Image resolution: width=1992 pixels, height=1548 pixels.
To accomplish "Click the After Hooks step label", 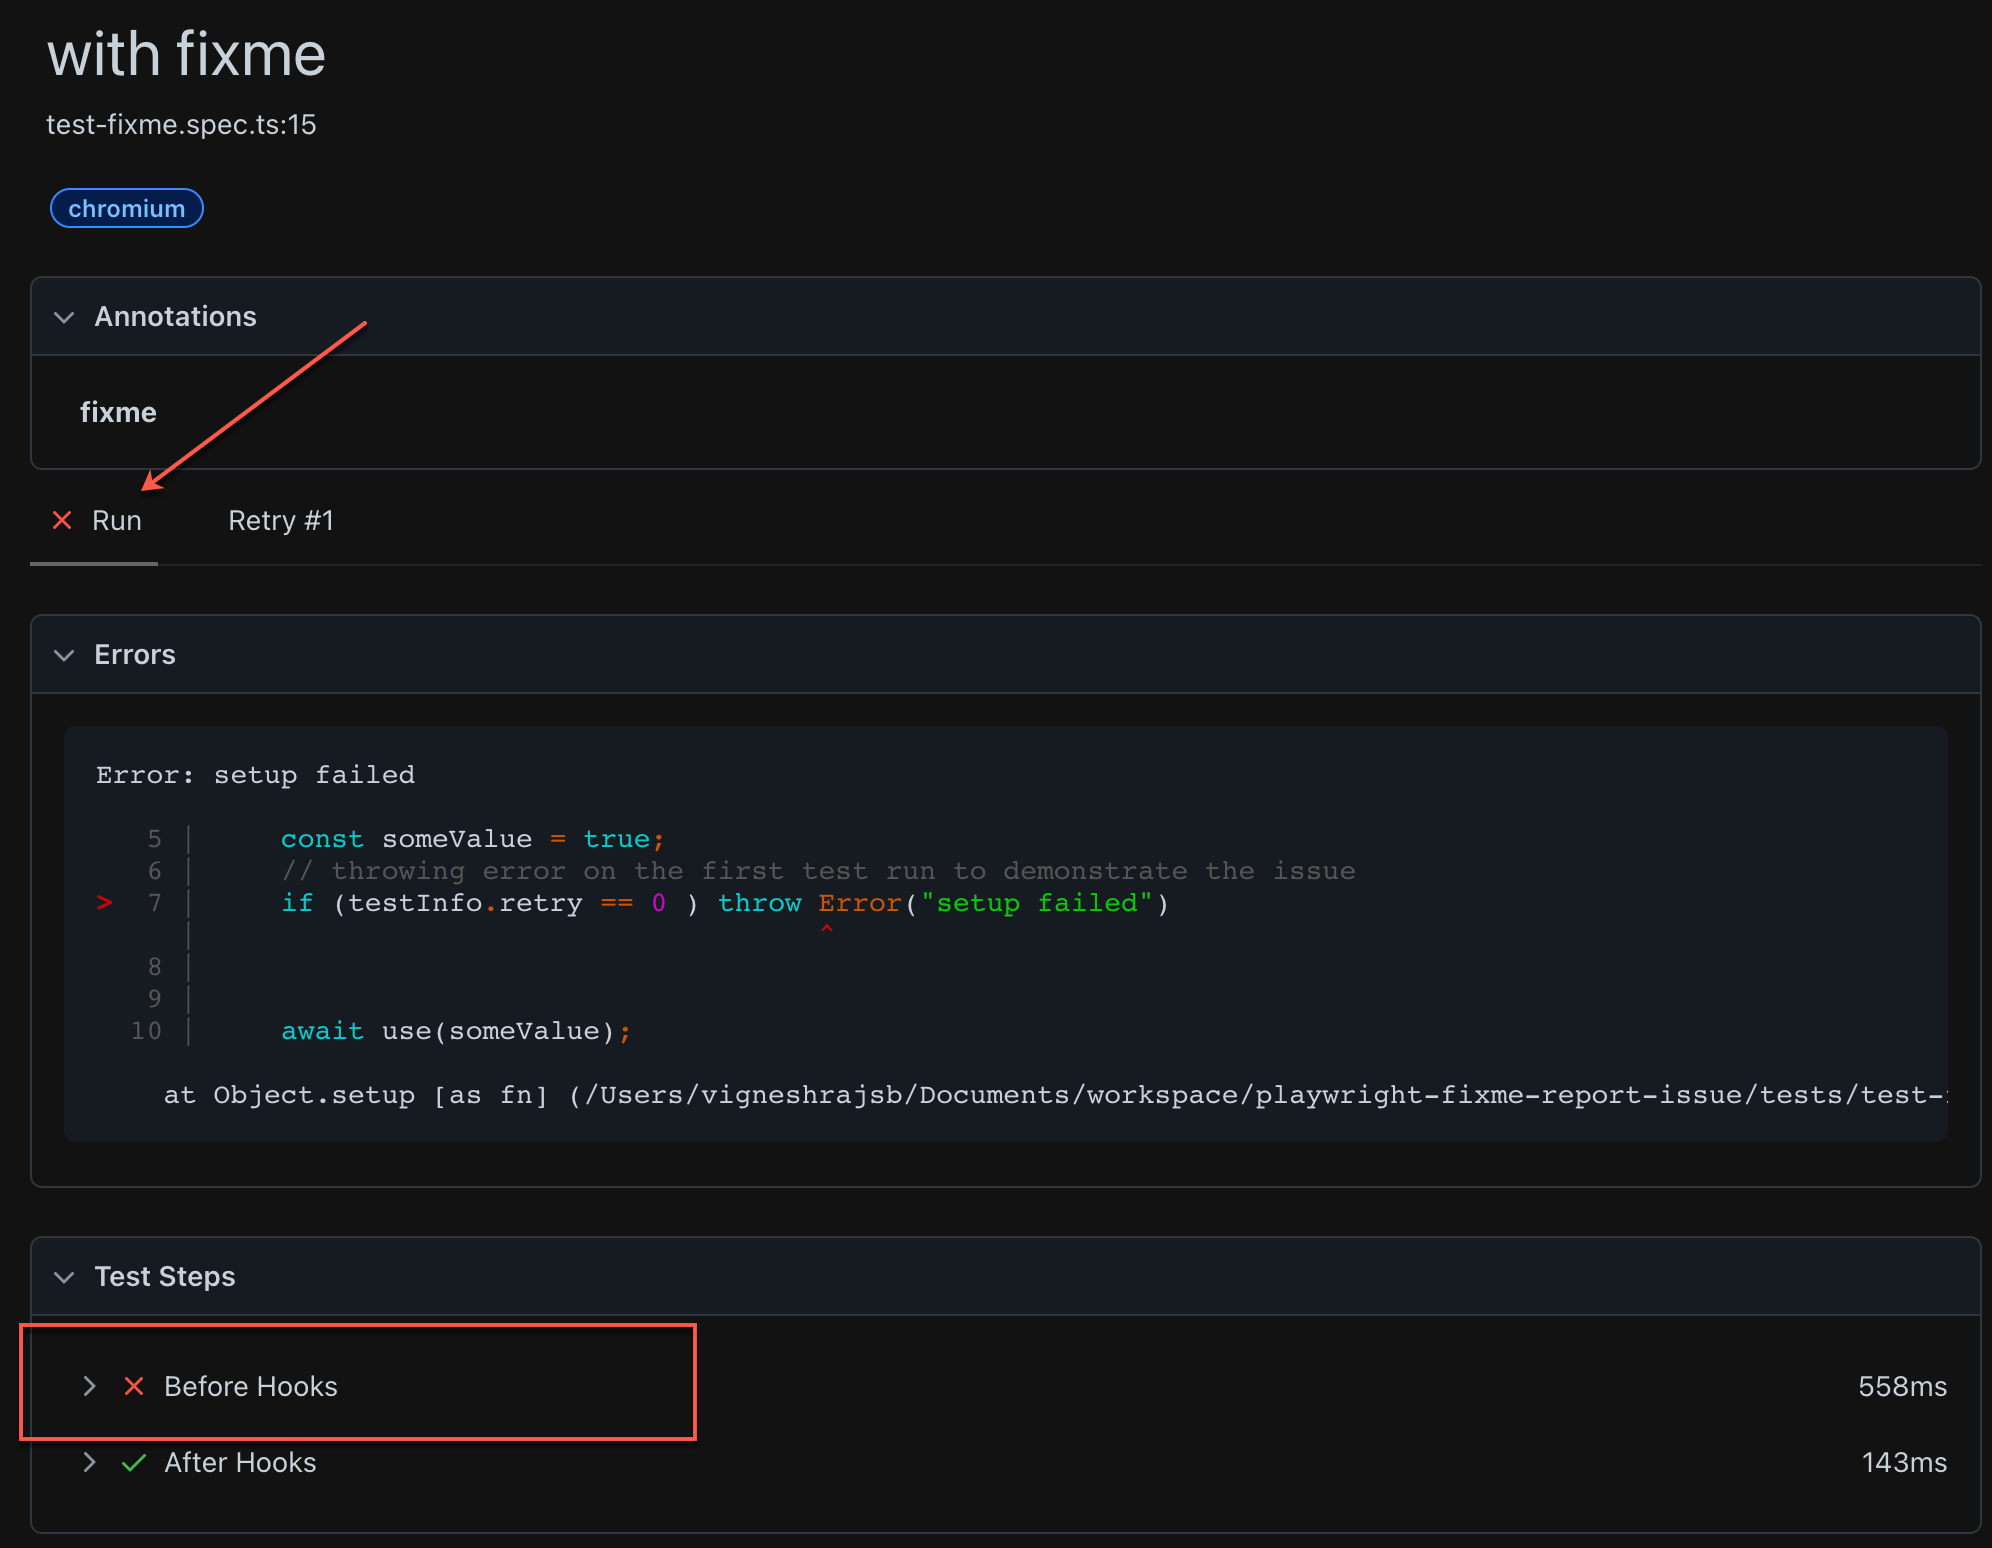I will click(x=240, y=1463).
